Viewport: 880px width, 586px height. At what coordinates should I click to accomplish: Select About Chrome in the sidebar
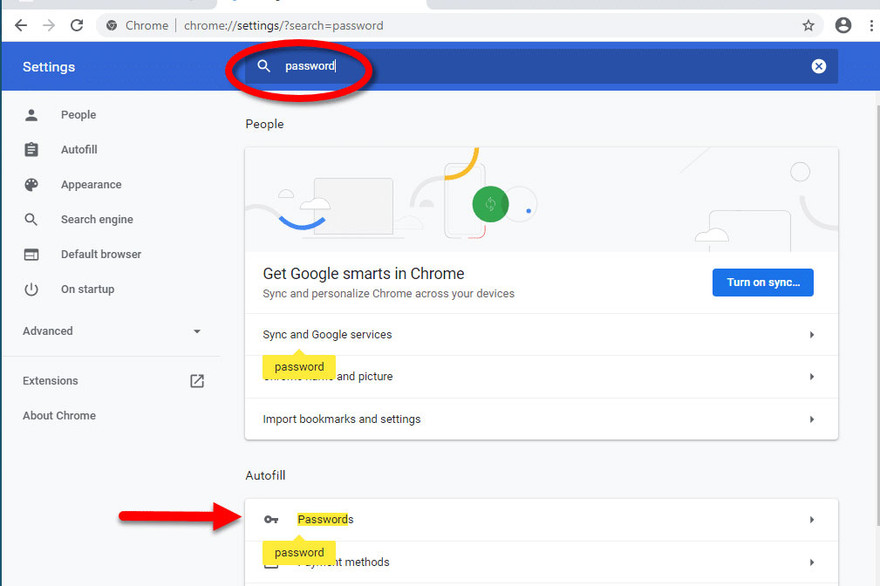[x=59, y=415]
